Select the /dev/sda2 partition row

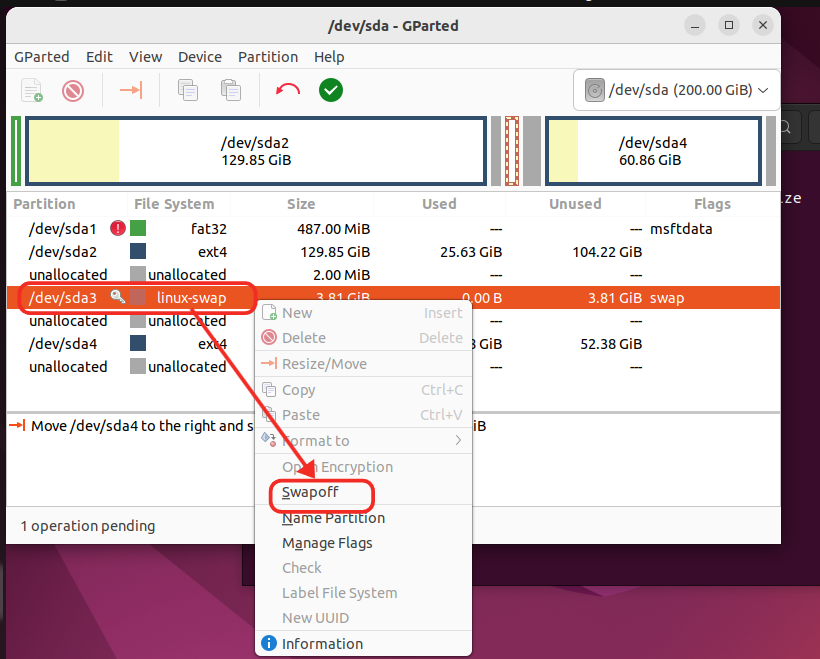click(393, 252)
